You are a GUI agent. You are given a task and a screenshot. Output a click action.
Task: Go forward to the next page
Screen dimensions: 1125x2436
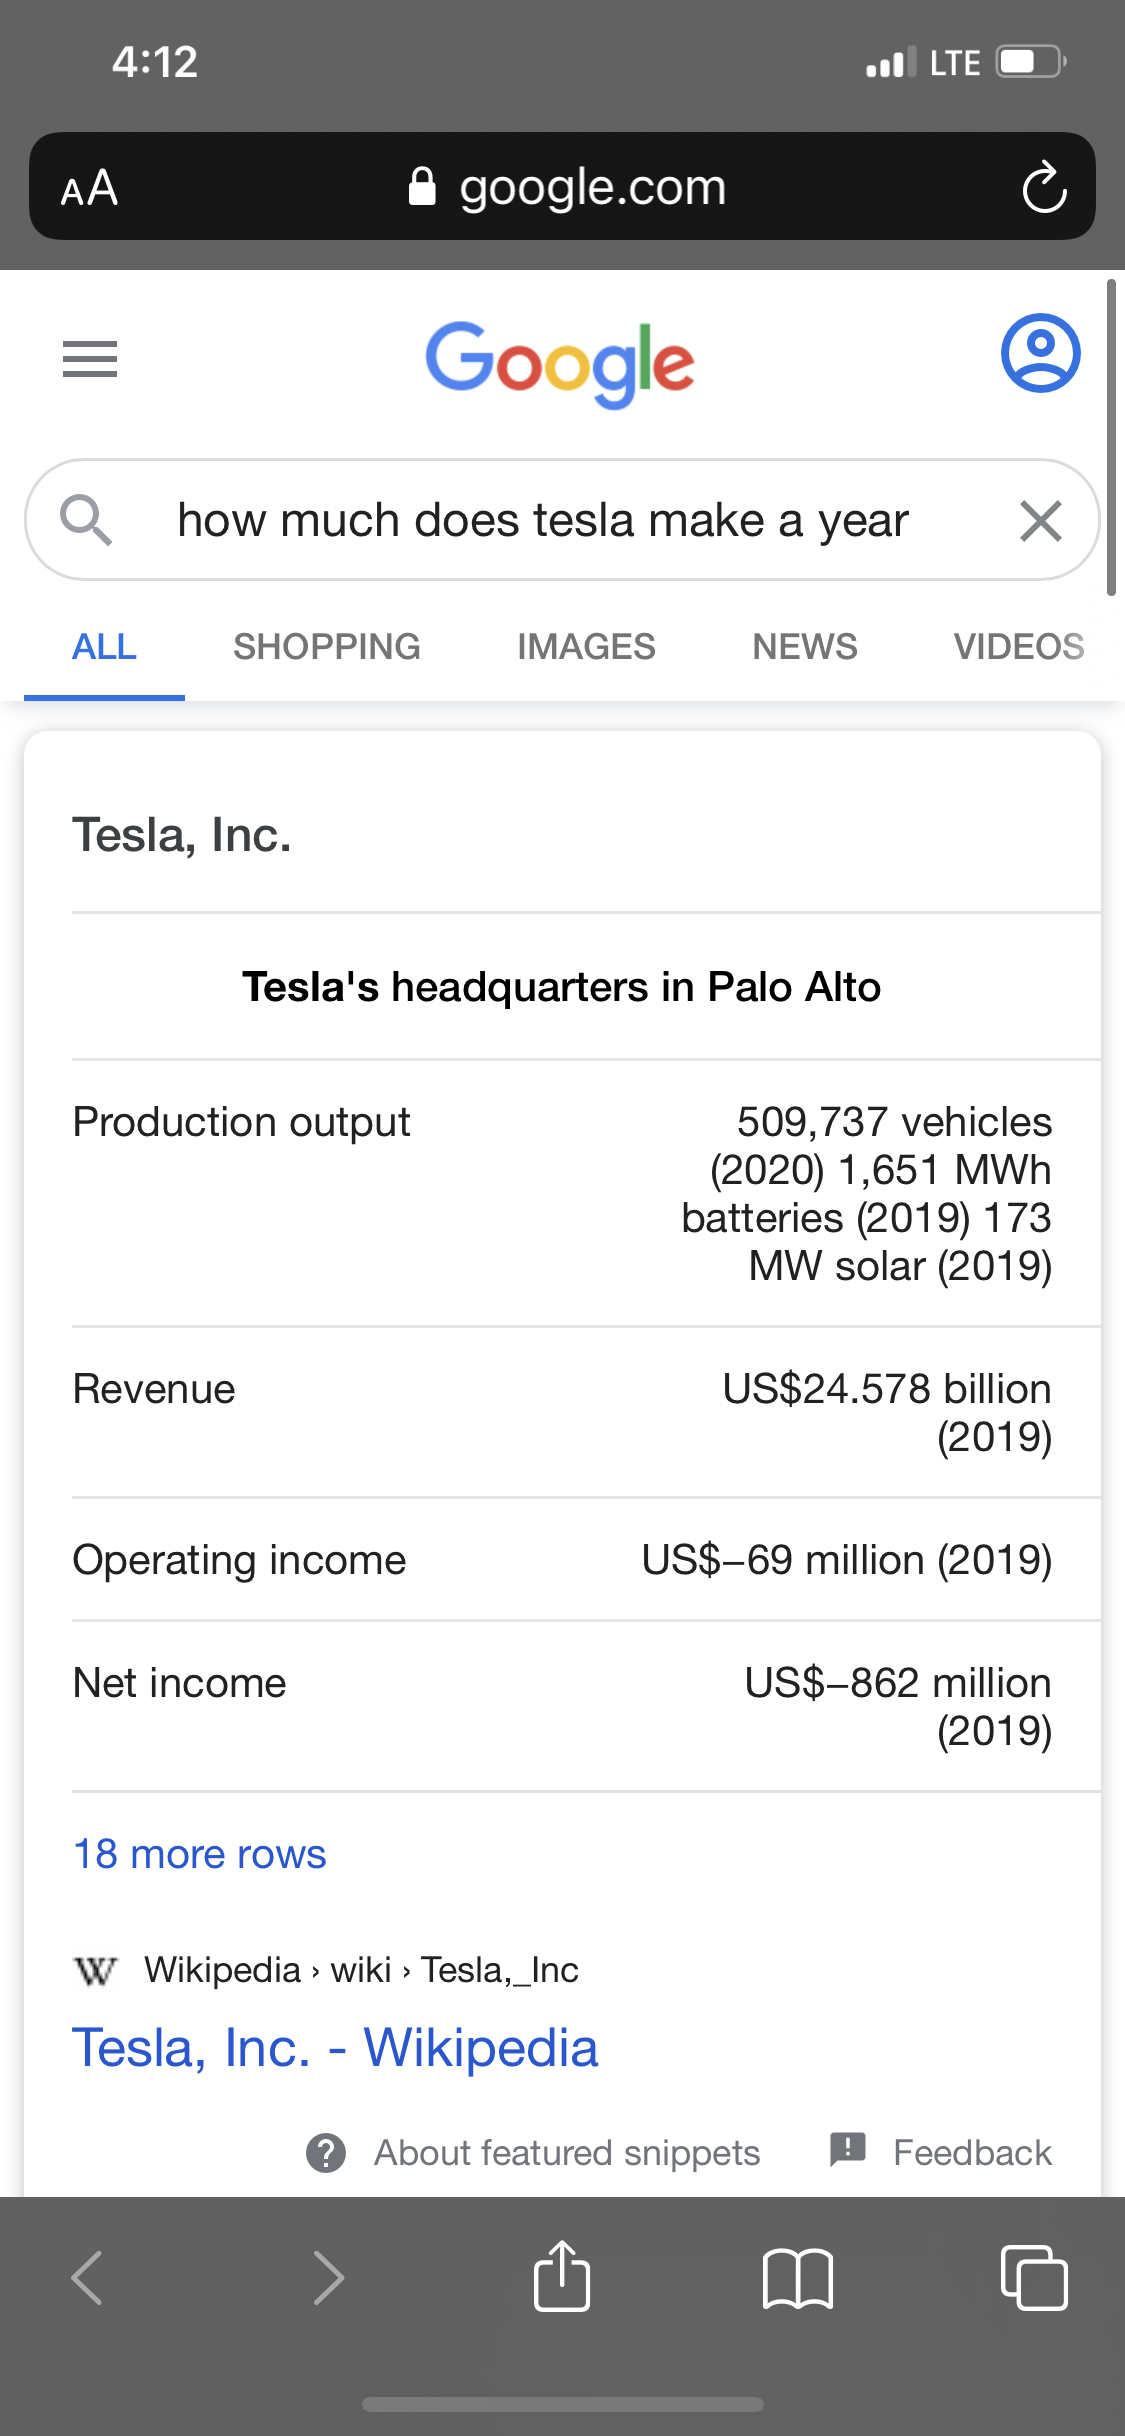[328, 2278]
